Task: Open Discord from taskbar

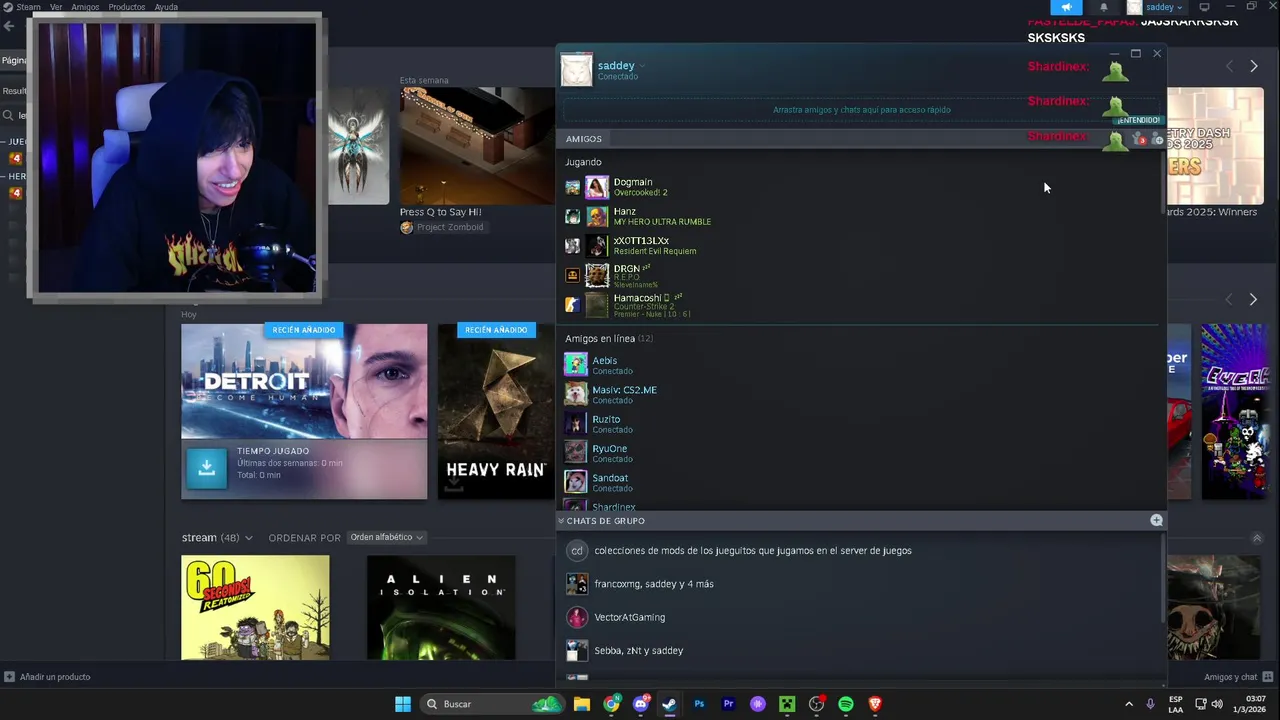Action: click(641, 704)
